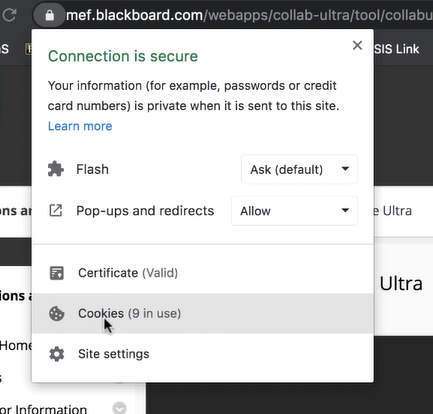This screenshot has height=414, width=433.
Task: Open Certificate (Valid) details
Action: [x=203, y=273]
